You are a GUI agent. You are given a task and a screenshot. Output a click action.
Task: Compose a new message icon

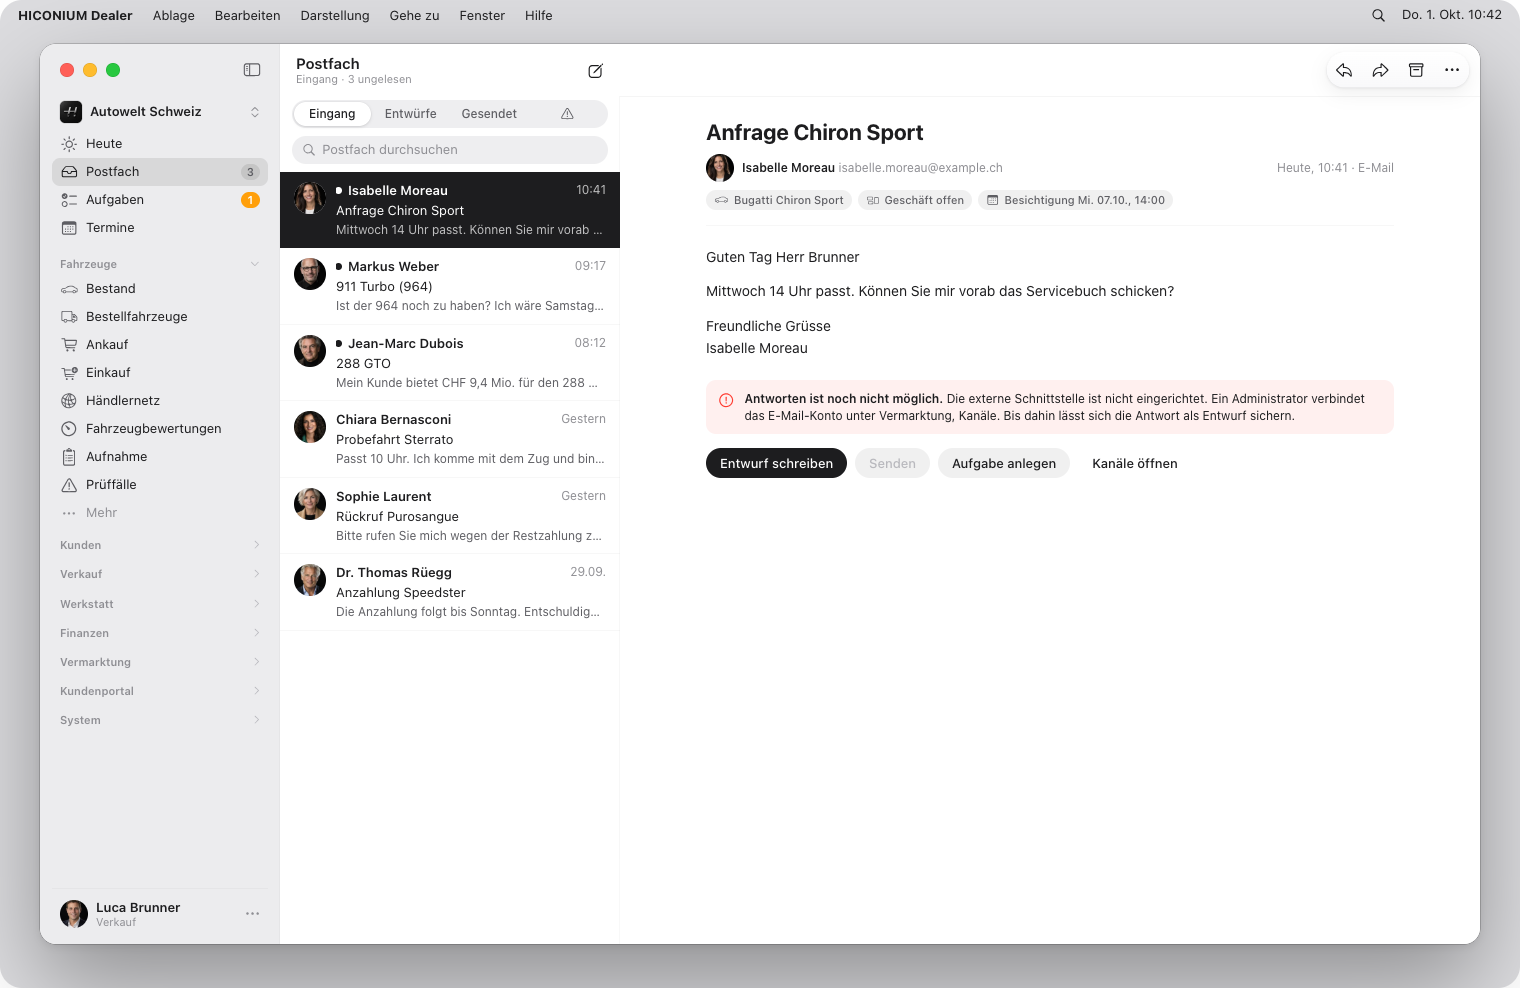pyautogui.click(x=595, y=71)
